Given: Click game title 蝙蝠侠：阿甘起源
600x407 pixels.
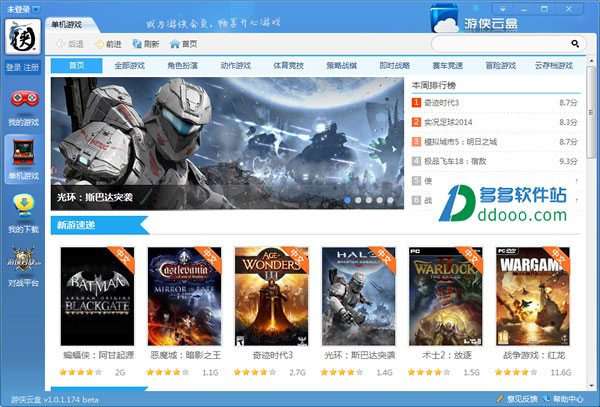Looking at the screenshot, I should point(99,355).
